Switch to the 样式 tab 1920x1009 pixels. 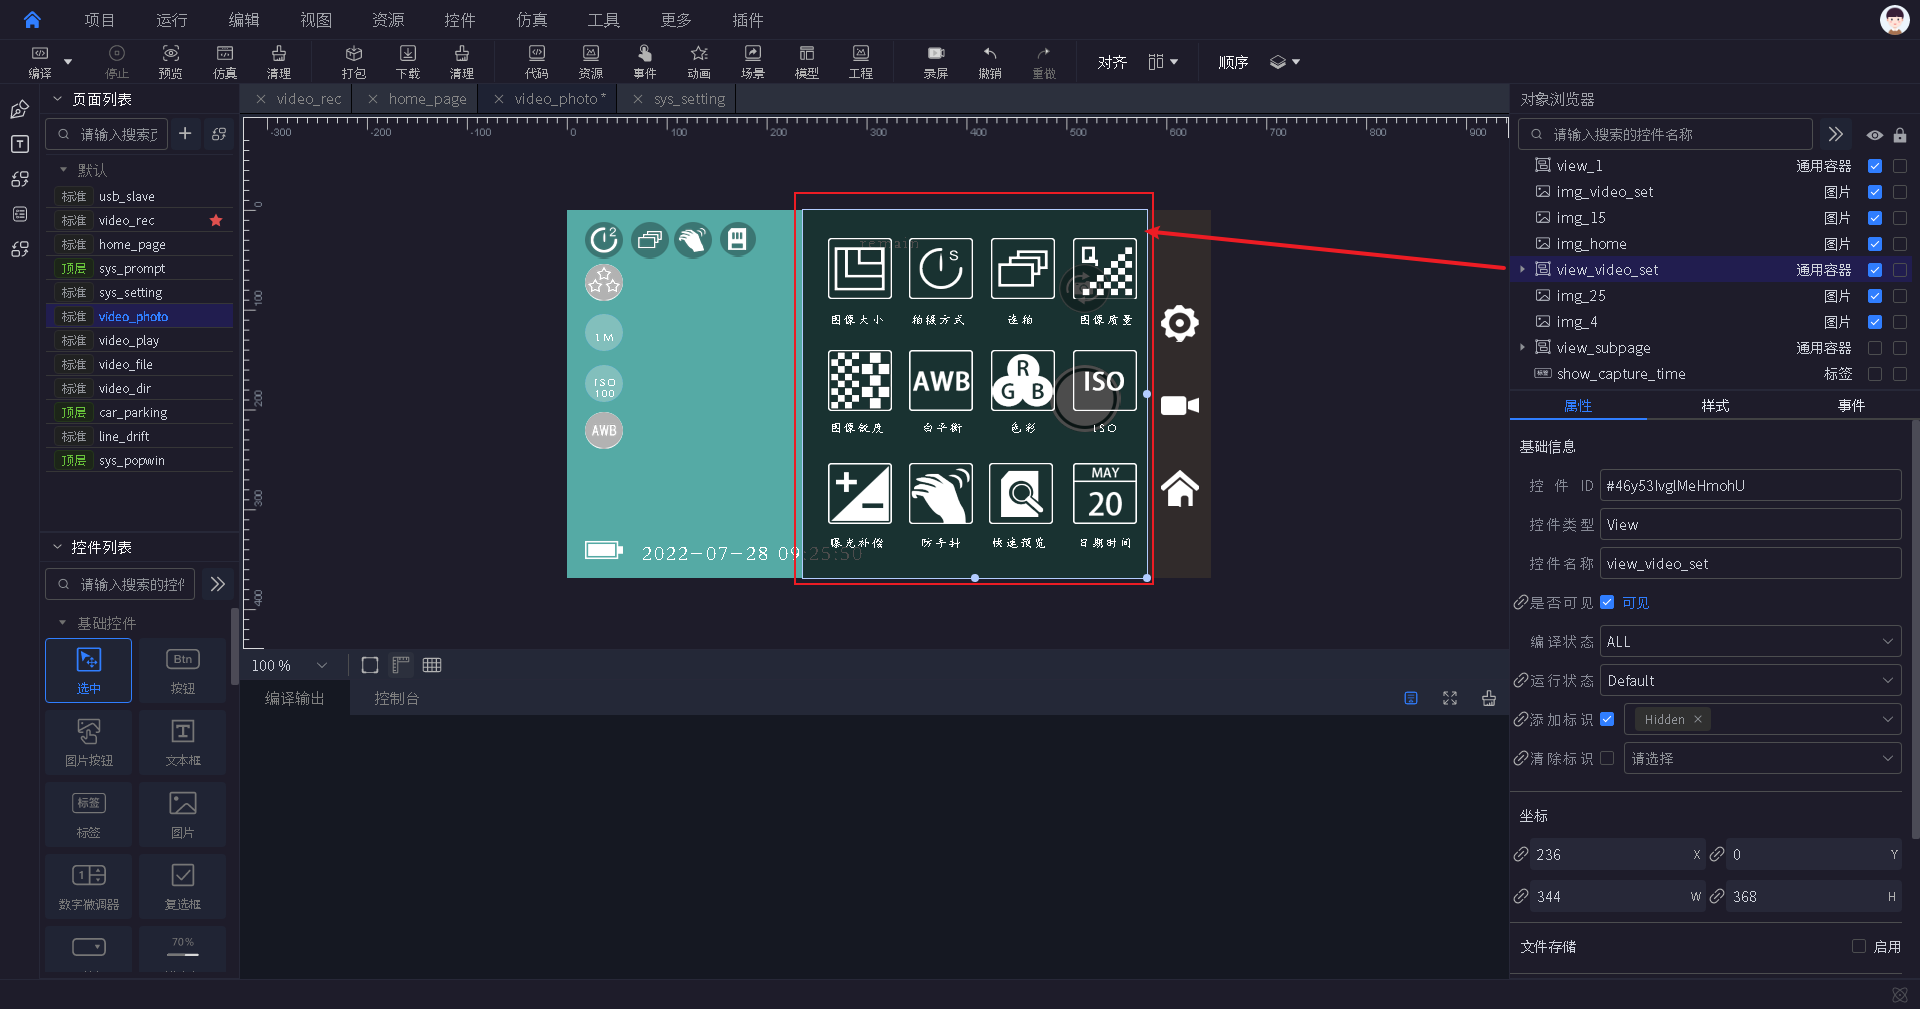[x=1715, y=405]
